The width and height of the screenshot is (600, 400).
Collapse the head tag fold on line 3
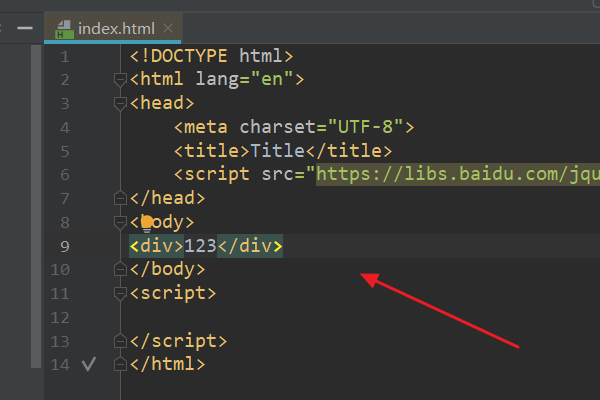[x=120, y=103]
